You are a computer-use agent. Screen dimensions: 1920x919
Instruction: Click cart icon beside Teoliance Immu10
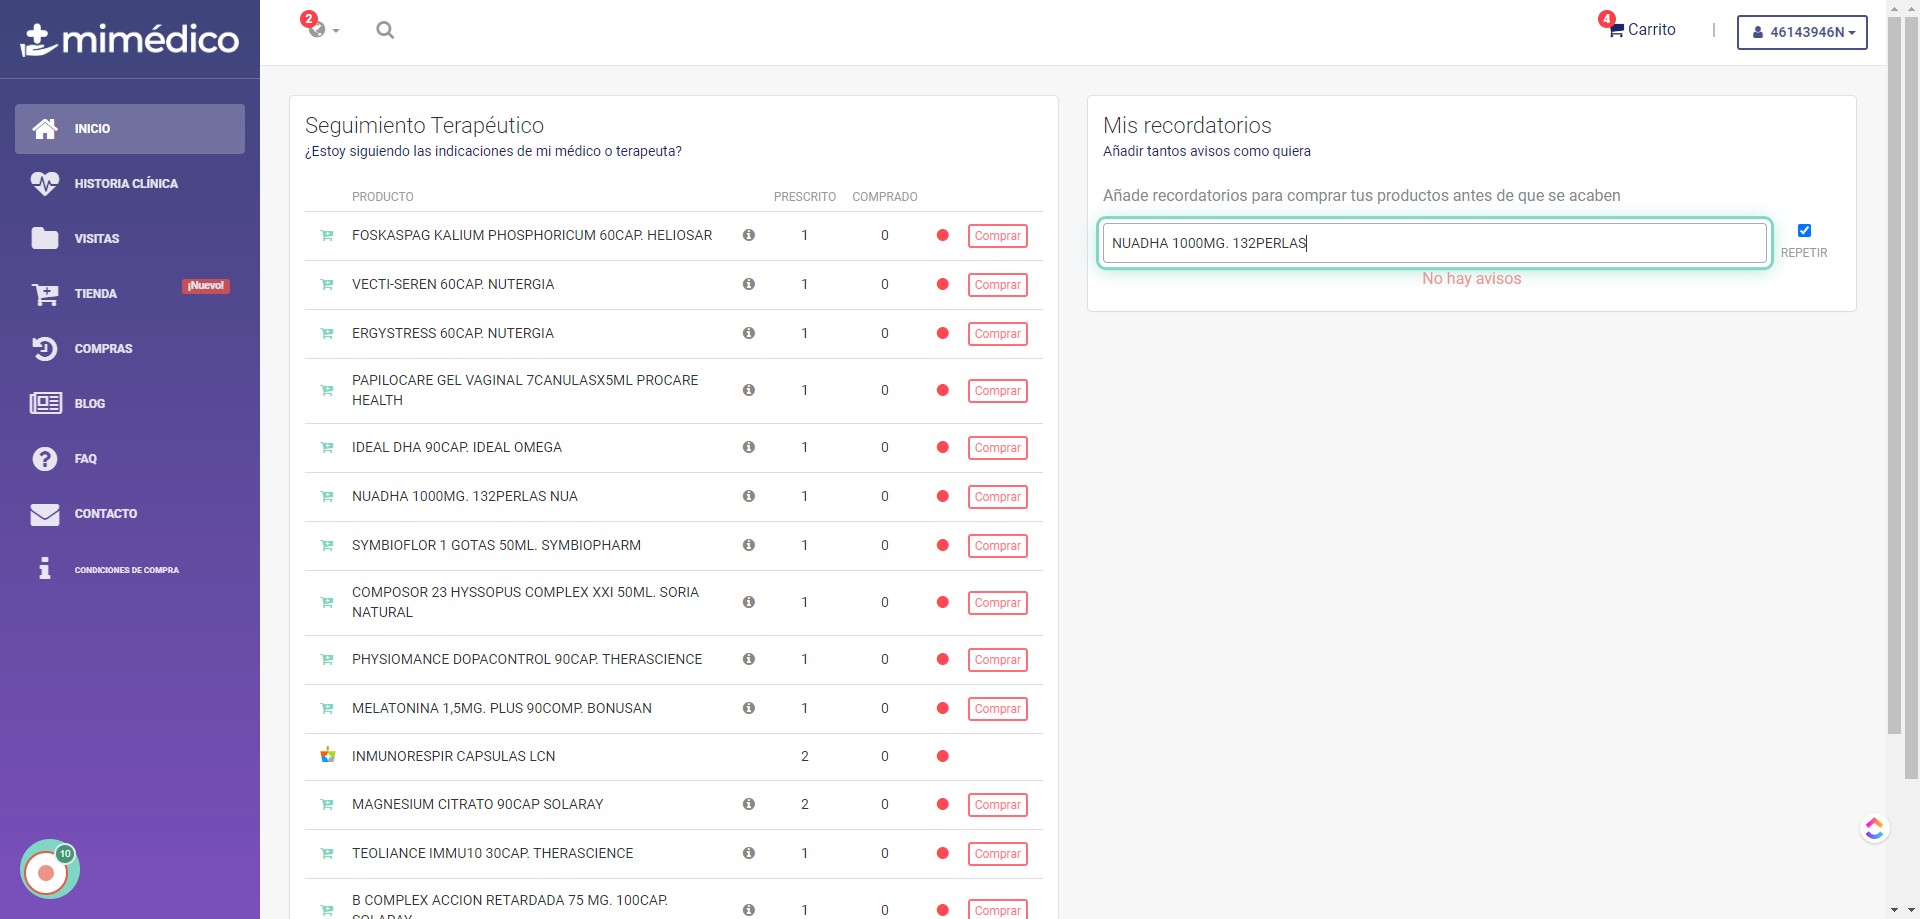pos(327,854)
